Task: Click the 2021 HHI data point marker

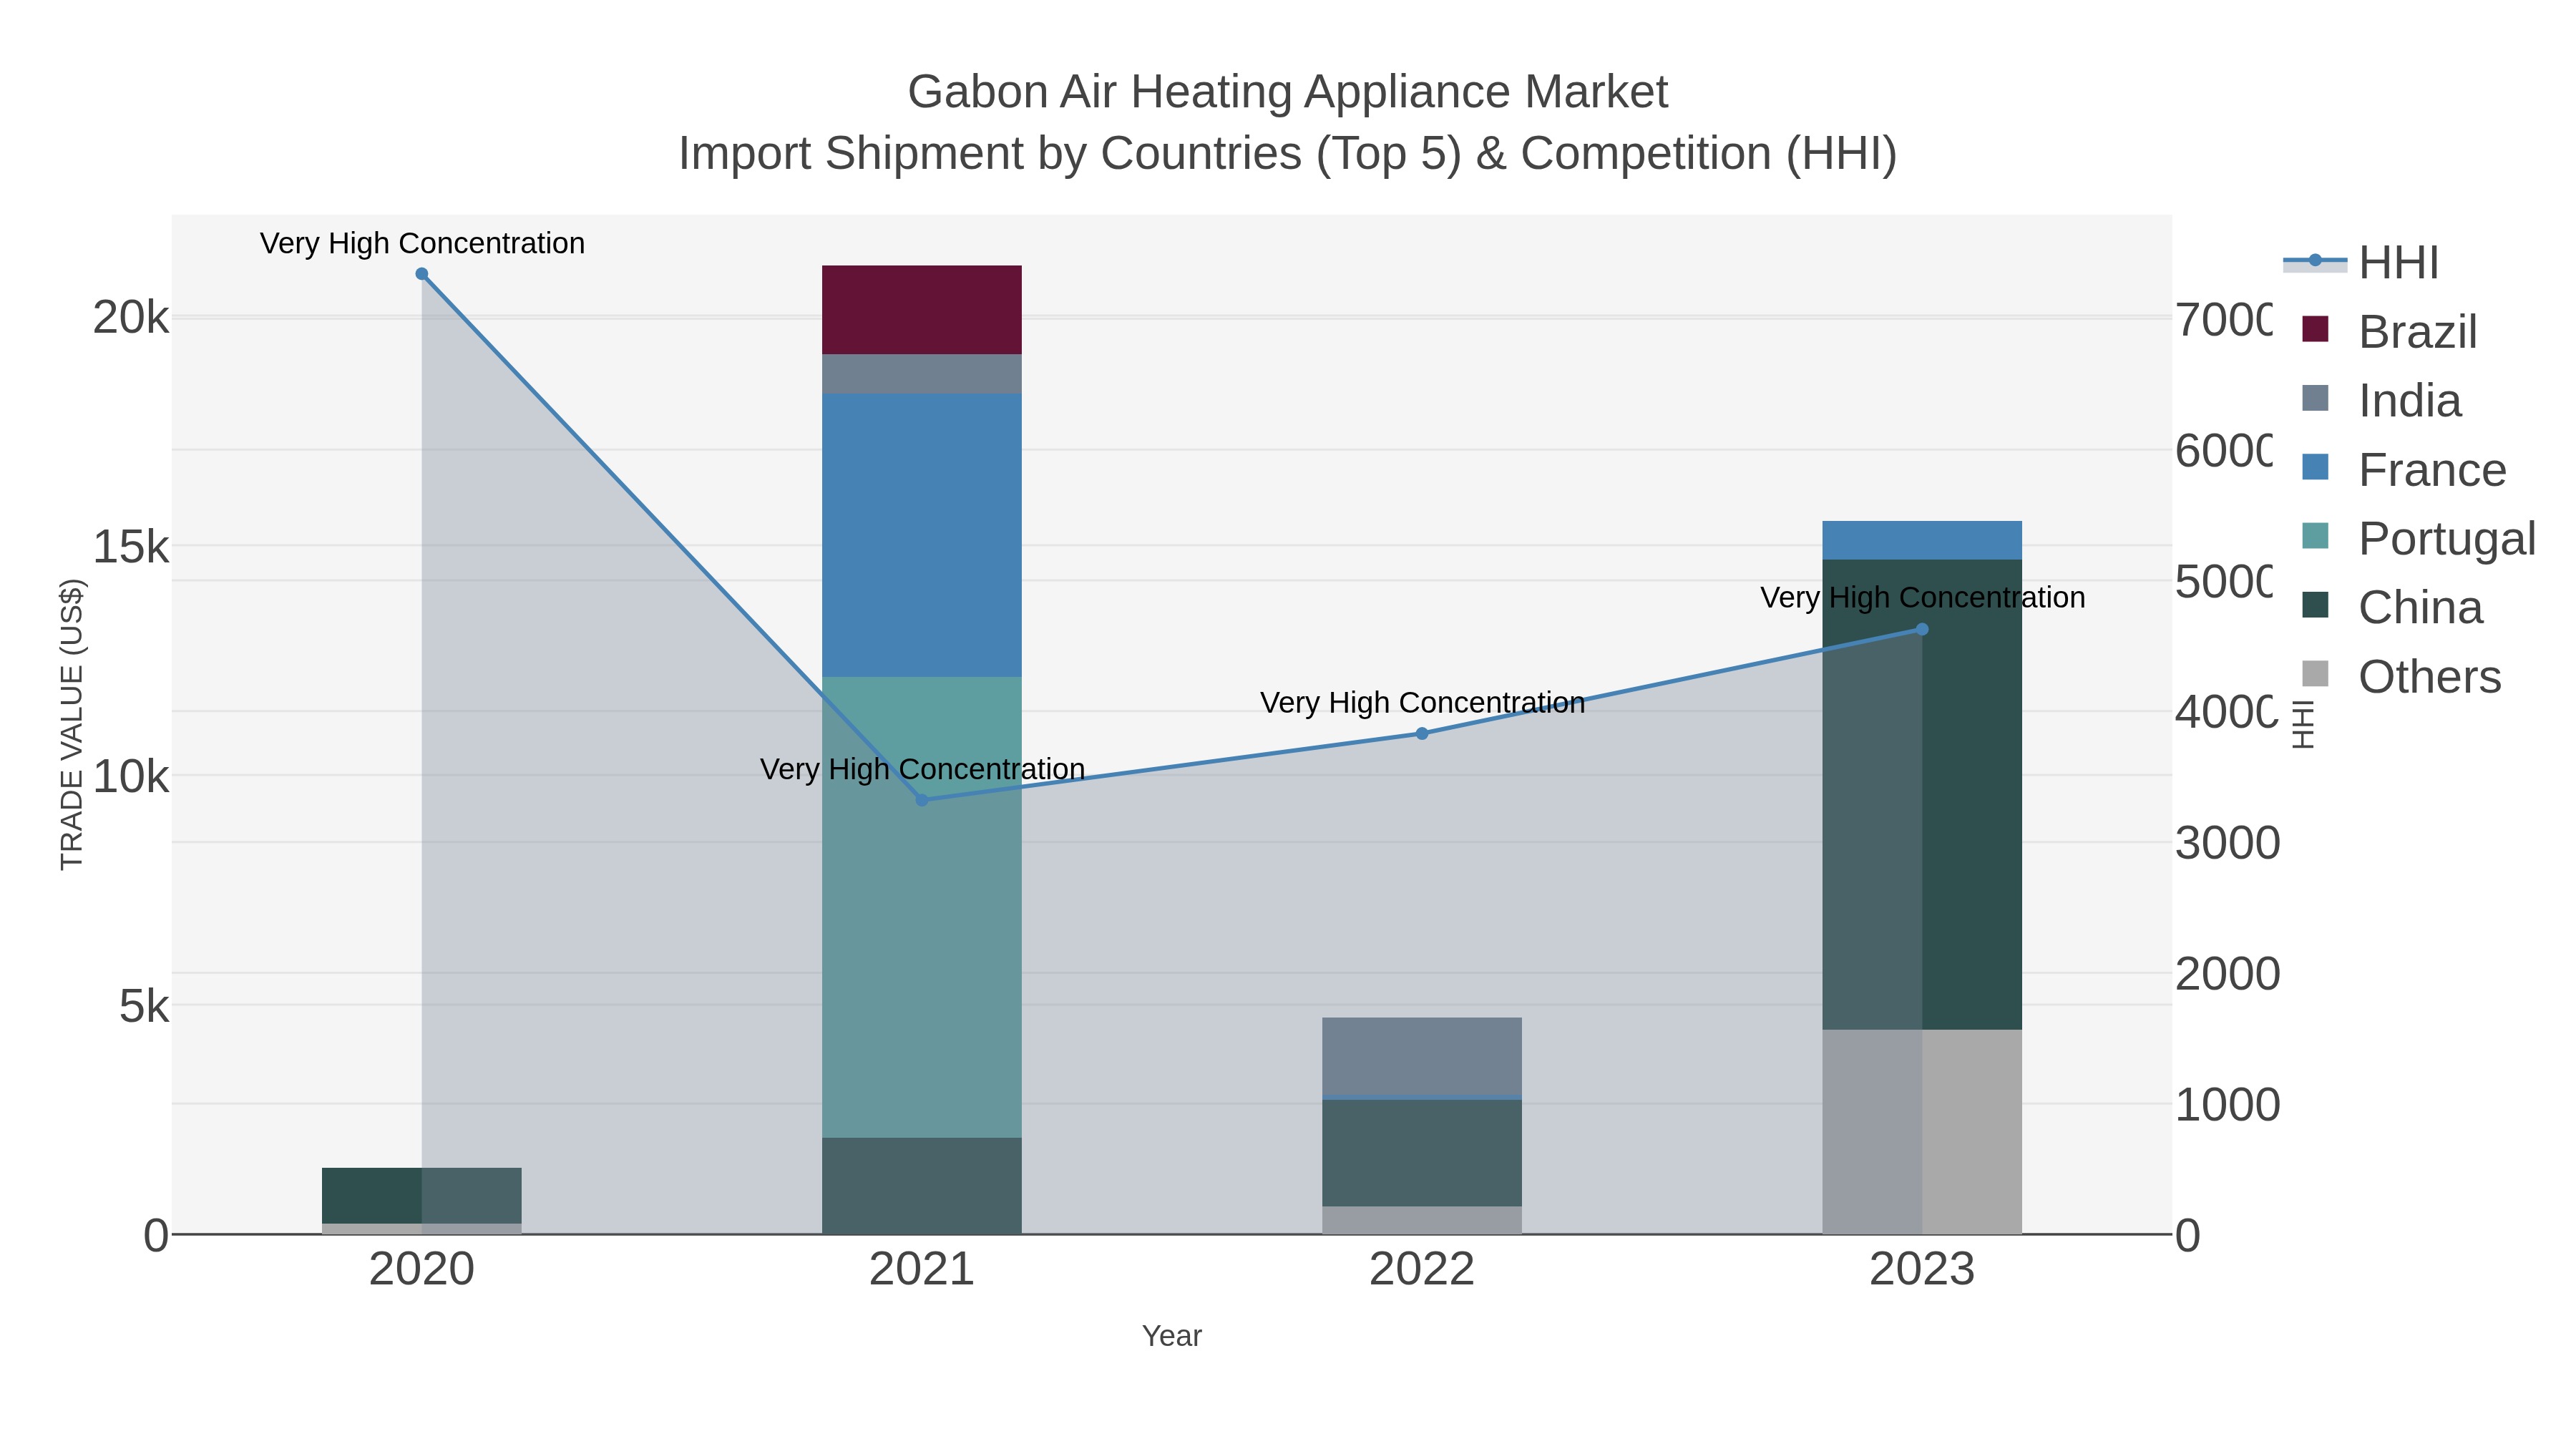Action: pos(922,800)
